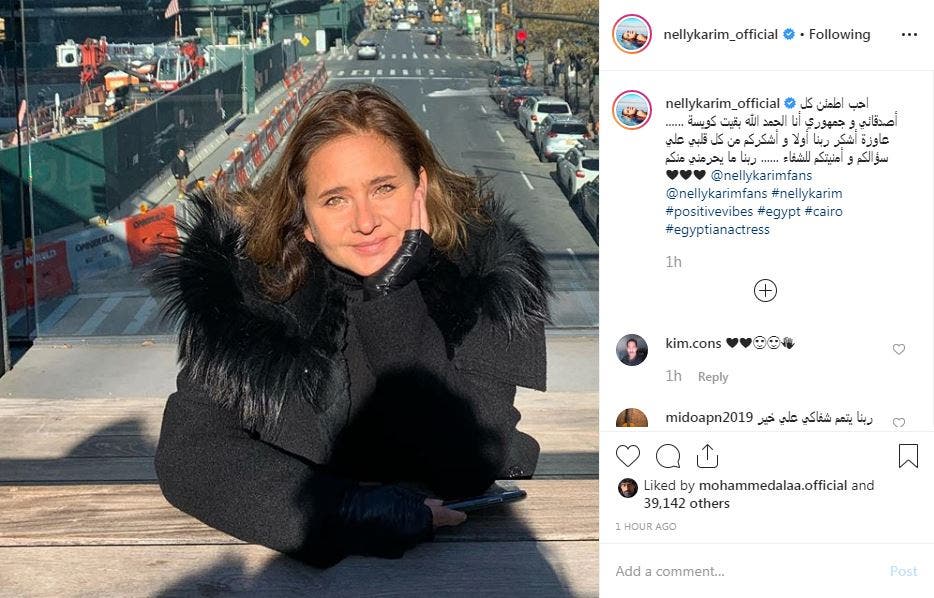Visit the @nellykarimfans mention after hearts
The width and height of the screenshot is (934, 598).
coord(761,176)
